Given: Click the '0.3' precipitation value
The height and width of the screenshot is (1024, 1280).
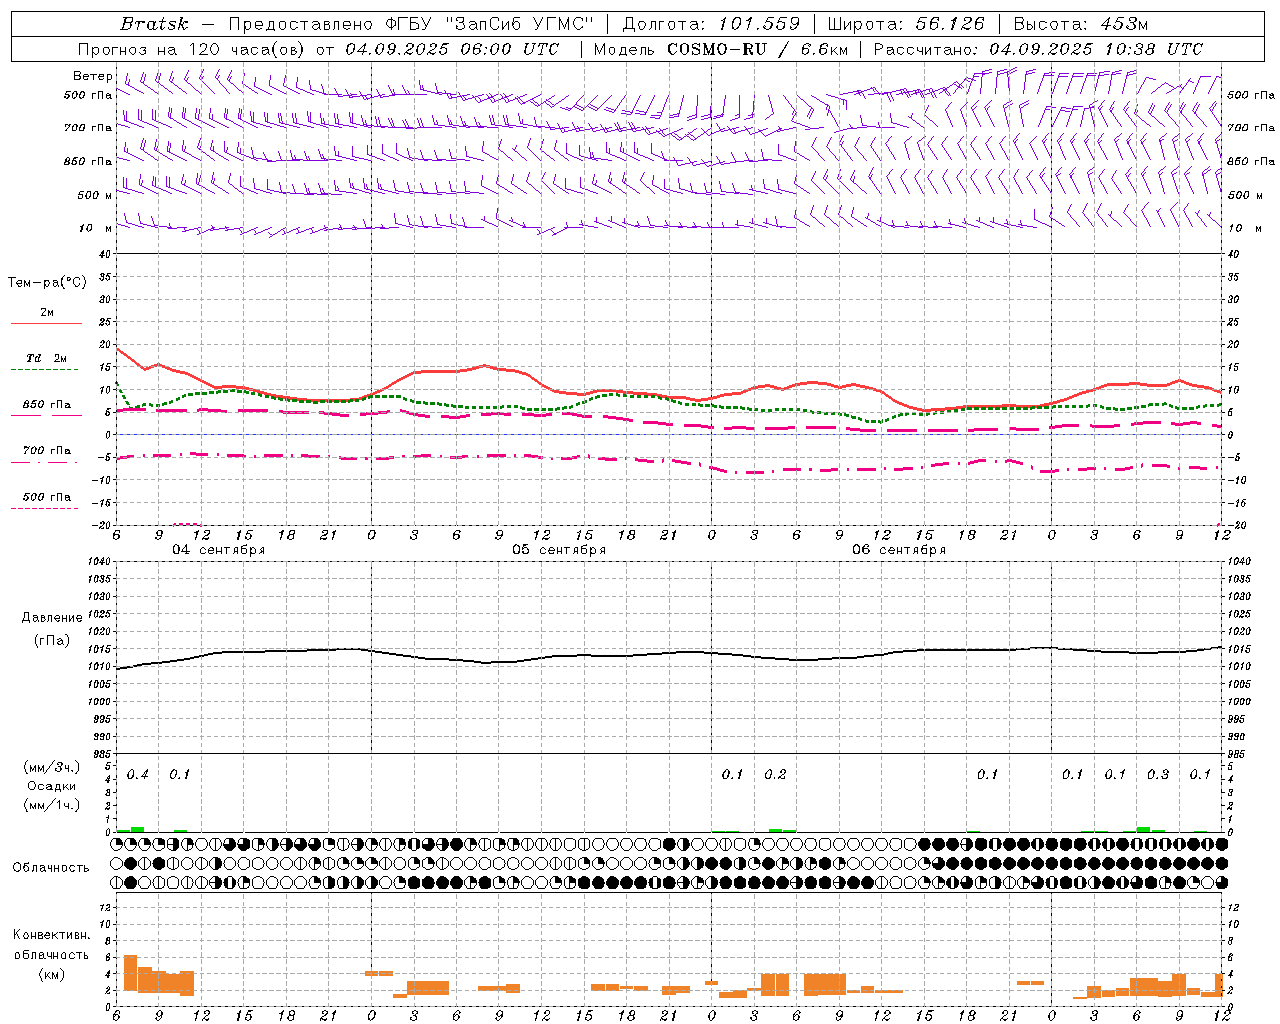Looking at the screenshot, I should [x=1158, y=775].
